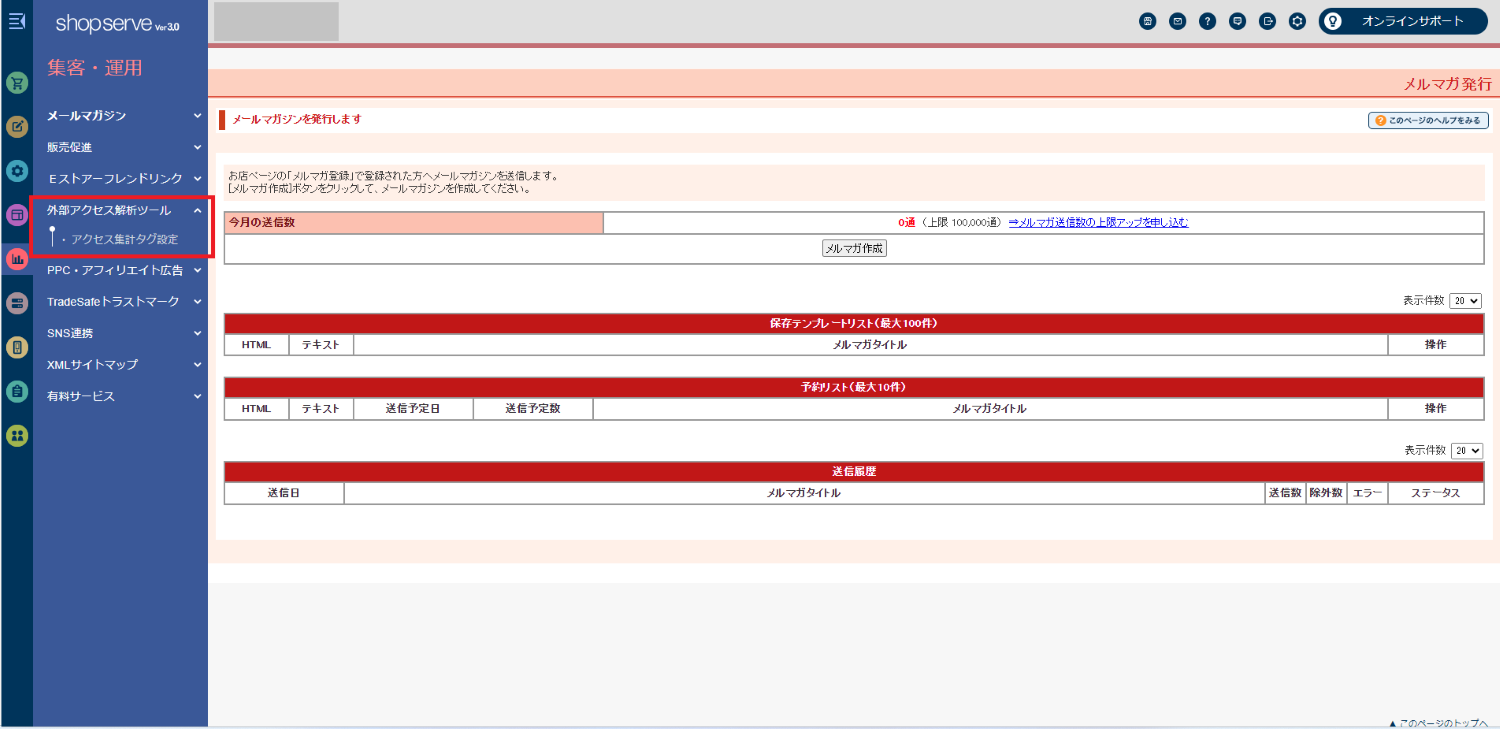Open the yellow mobile phone sidebar icon
Image resolution: width=1500 pixels, height=729 pixels.
click(x=17, y=347)
